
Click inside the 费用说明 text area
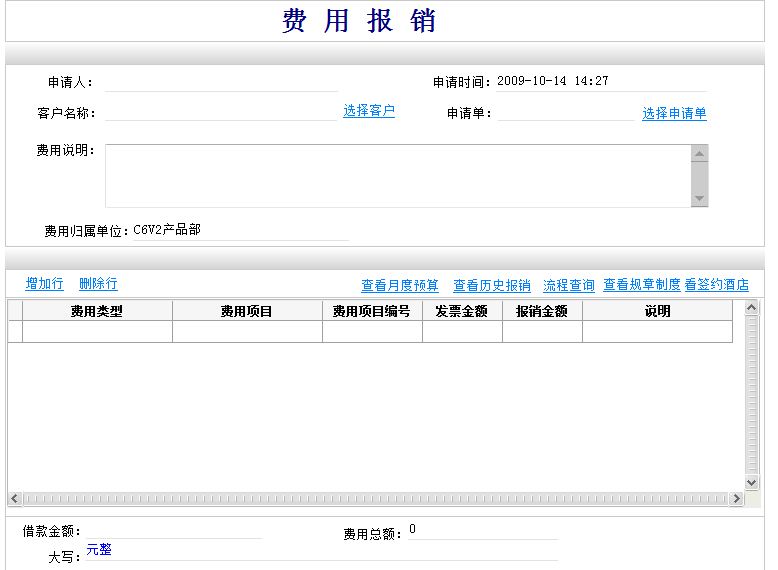click(397, 175)
